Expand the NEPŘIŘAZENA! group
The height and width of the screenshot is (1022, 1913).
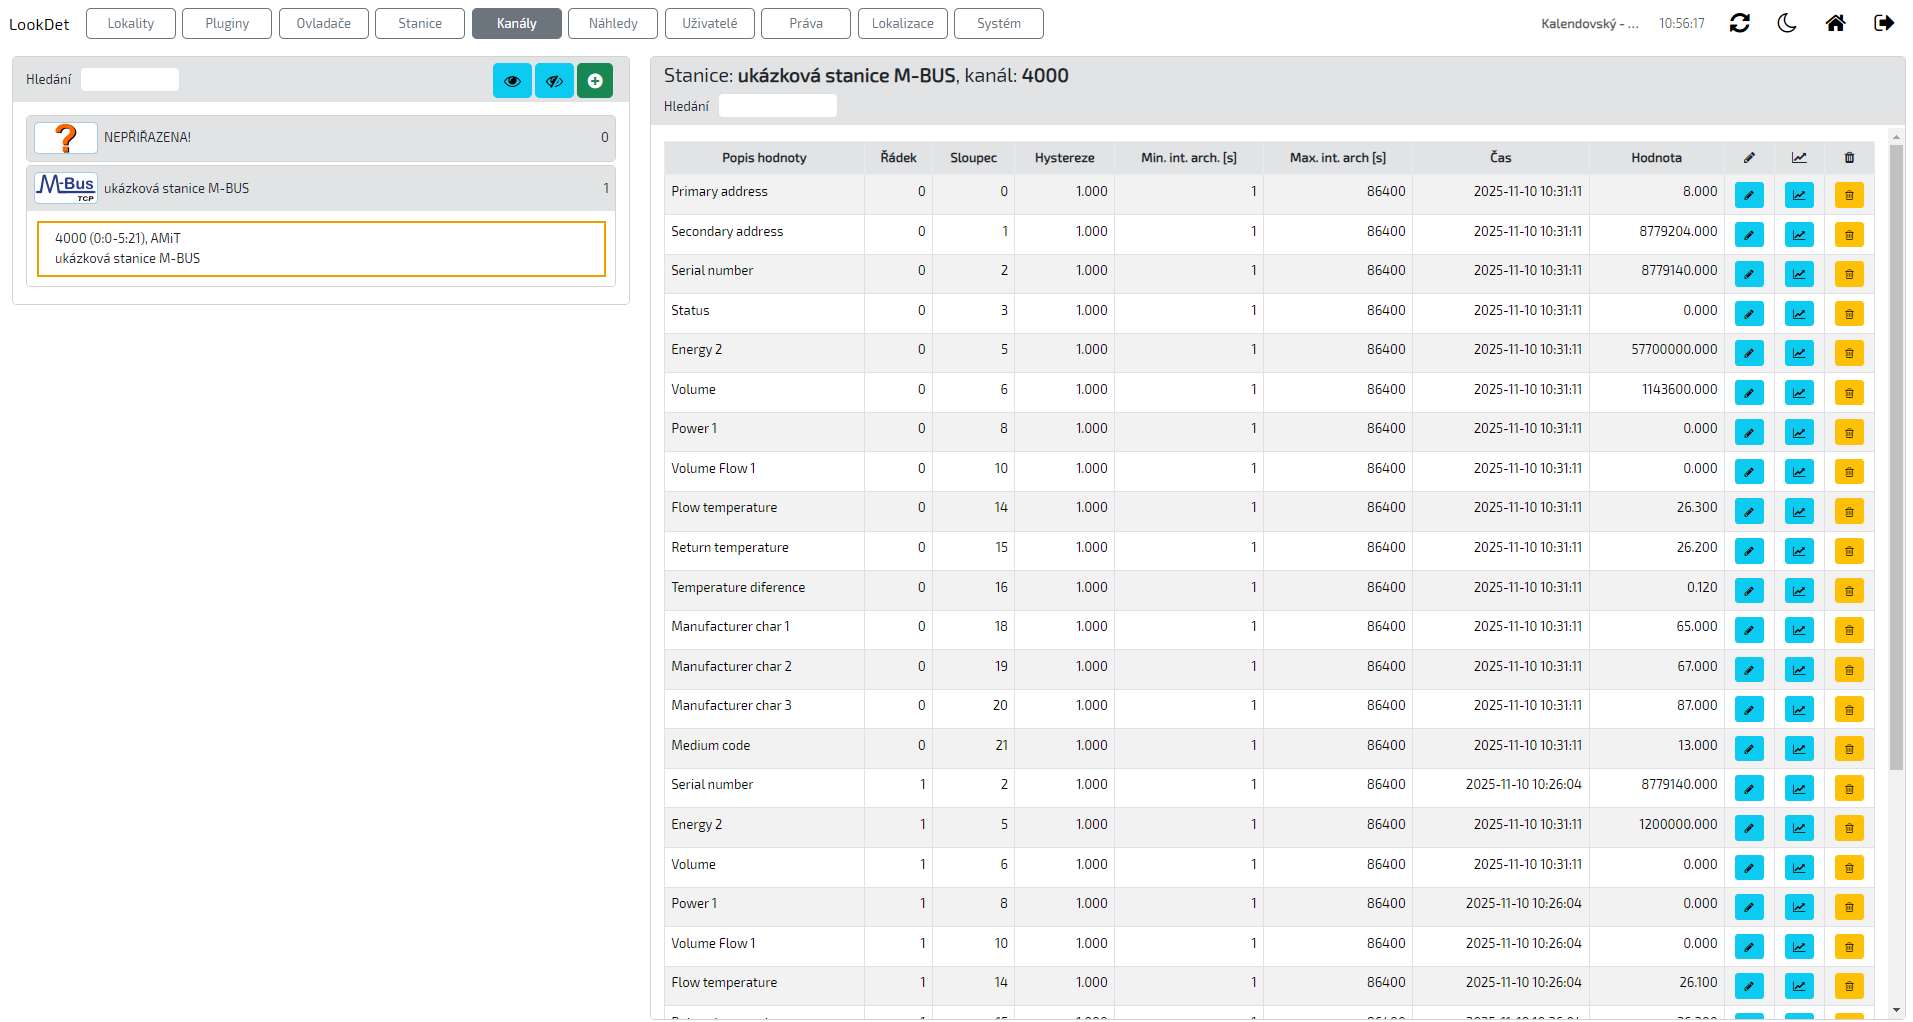(320, 138)
